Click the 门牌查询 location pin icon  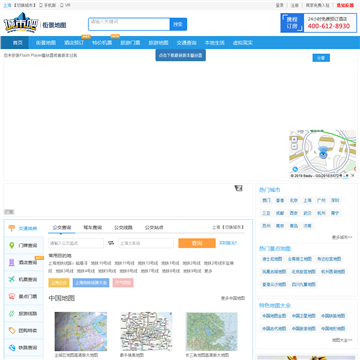pos(12,245)
